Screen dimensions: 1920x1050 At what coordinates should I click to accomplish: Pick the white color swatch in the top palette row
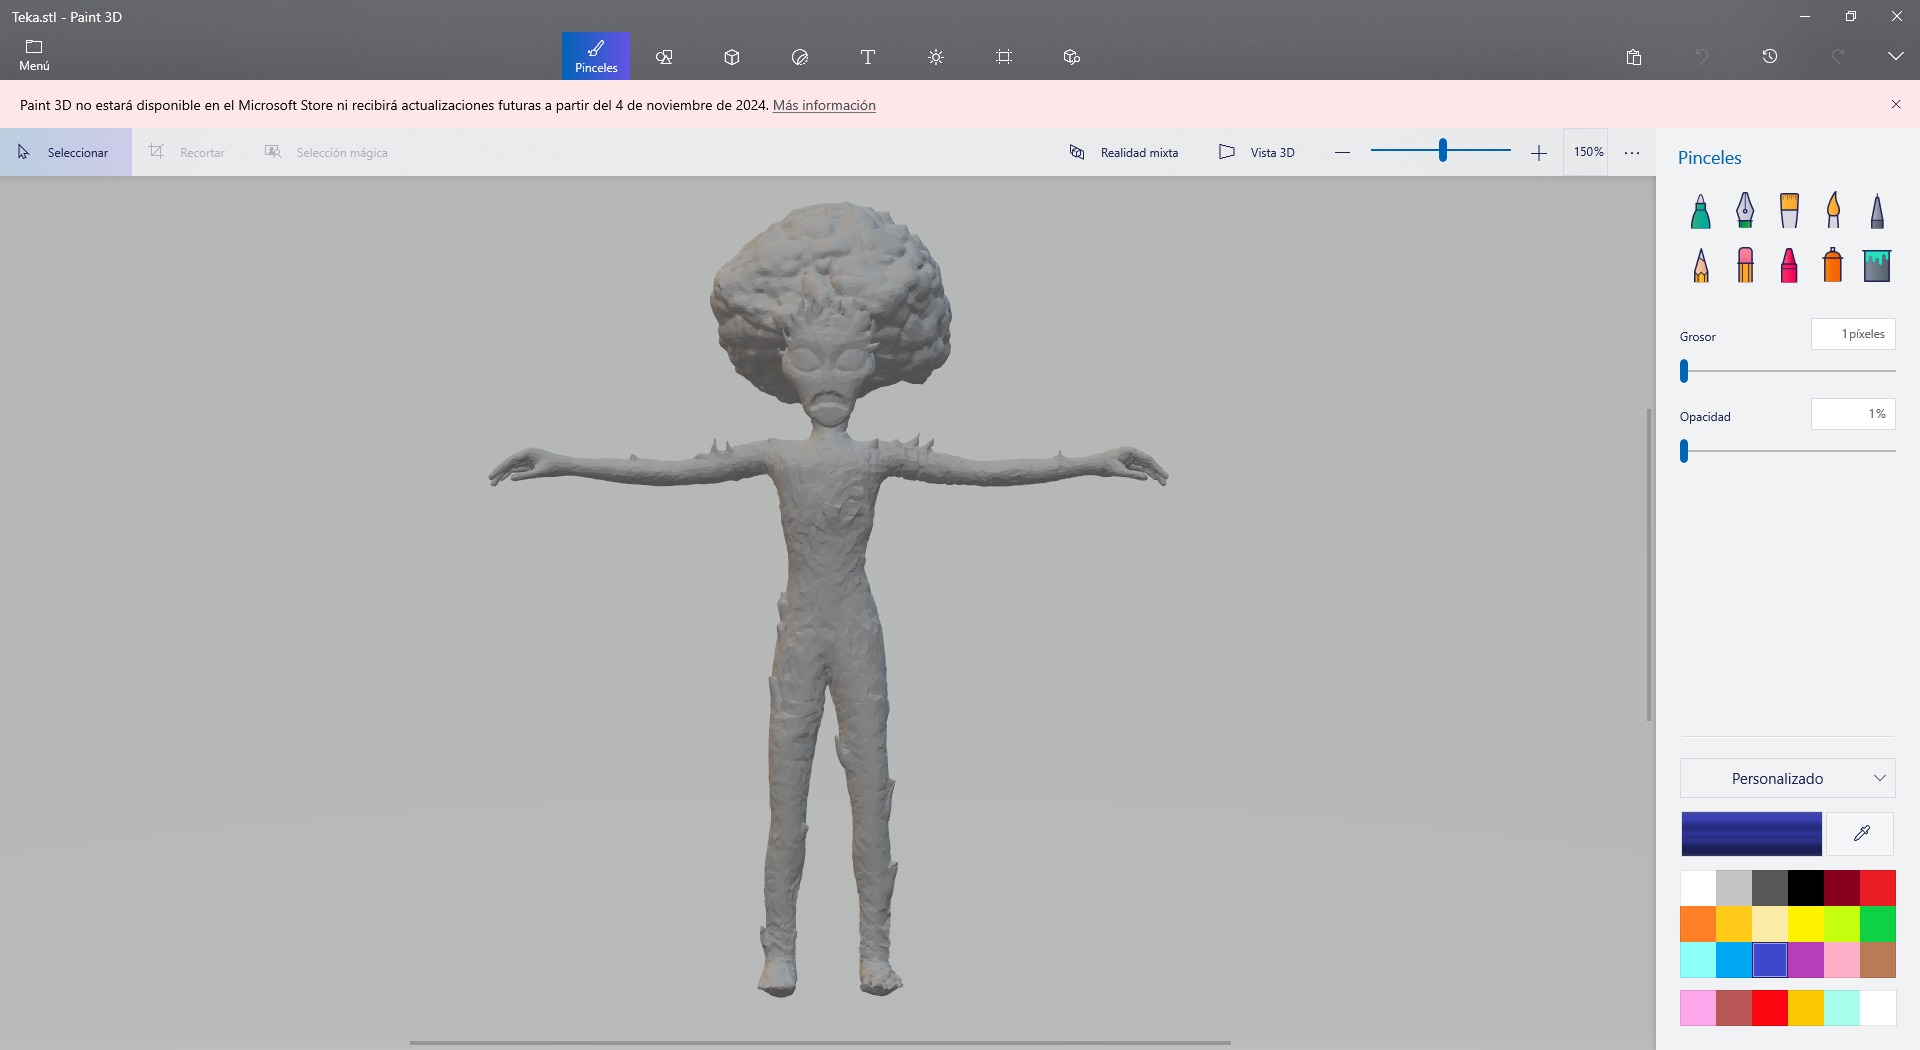pyautogui.click(x=1698, y=888)
